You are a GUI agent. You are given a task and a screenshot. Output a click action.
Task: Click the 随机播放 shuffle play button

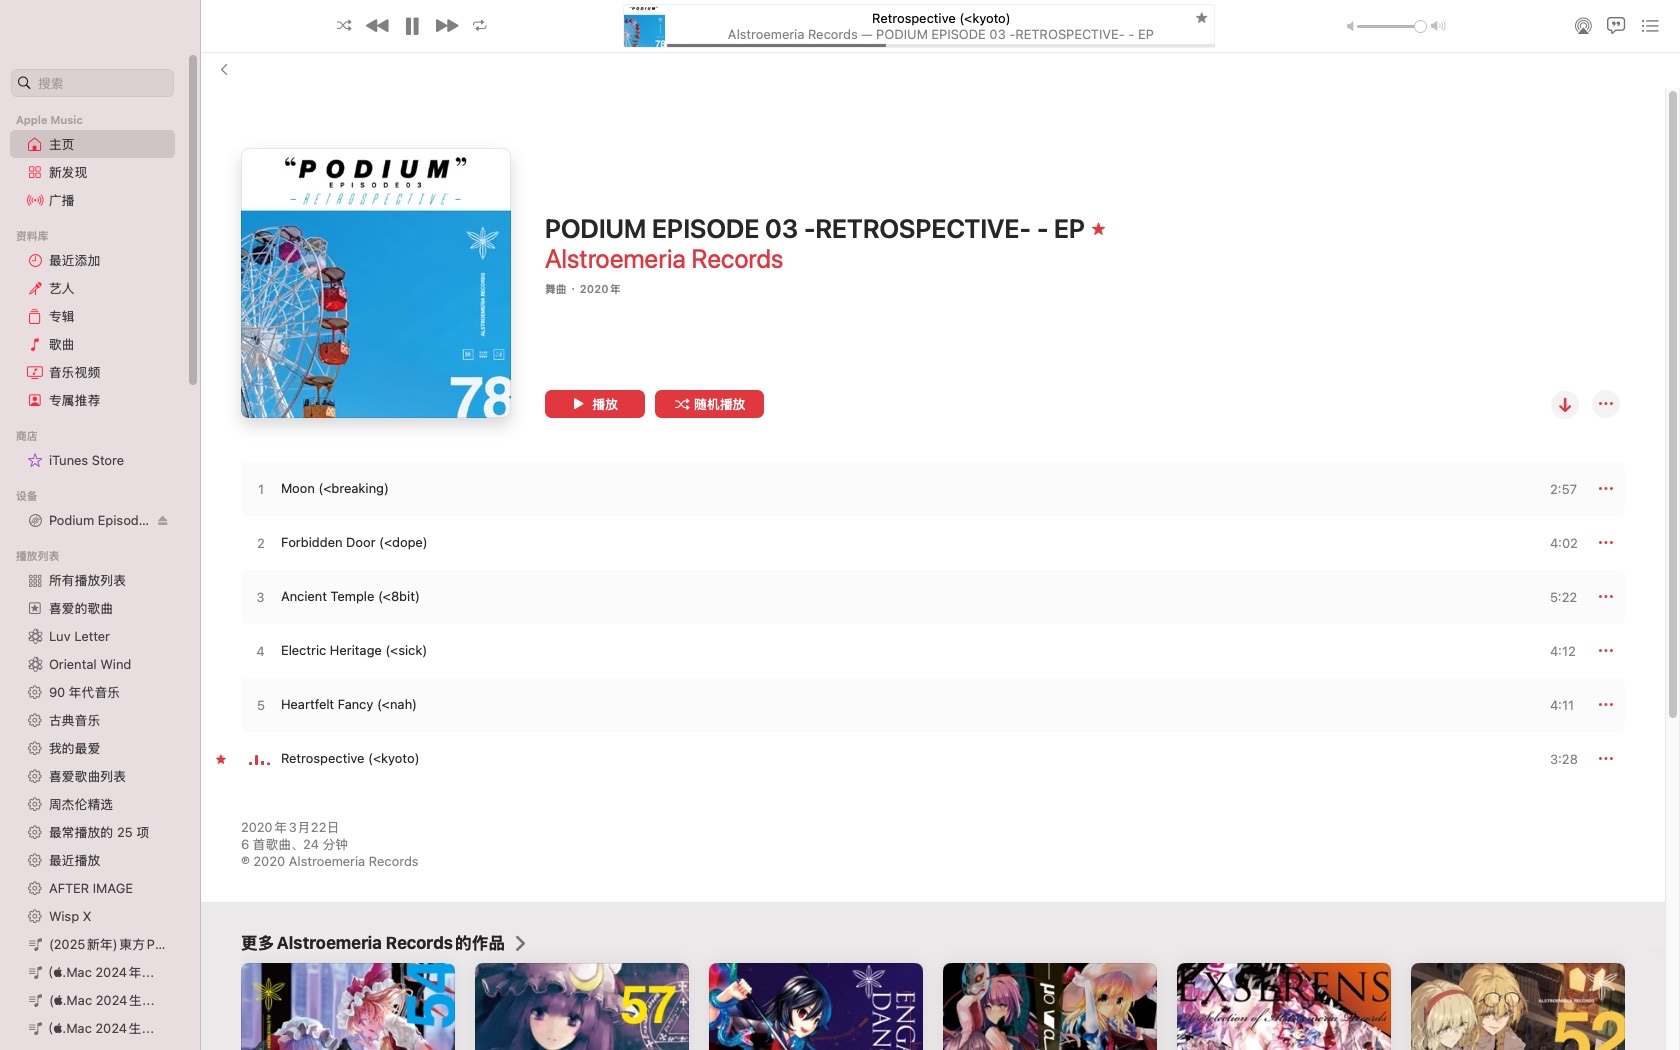(709, 404)
